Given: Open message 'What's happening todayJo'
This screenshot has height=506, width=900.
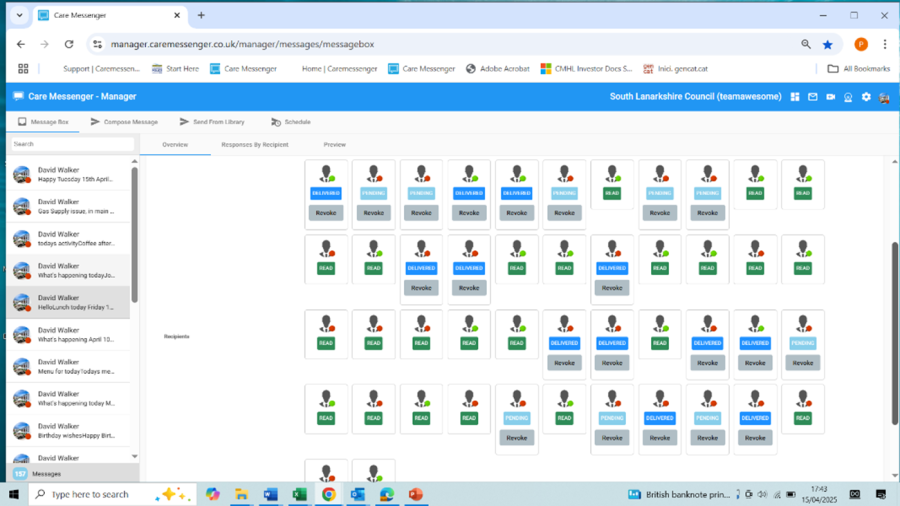Looking at the screenshot, I should click(x=68, y=270).
